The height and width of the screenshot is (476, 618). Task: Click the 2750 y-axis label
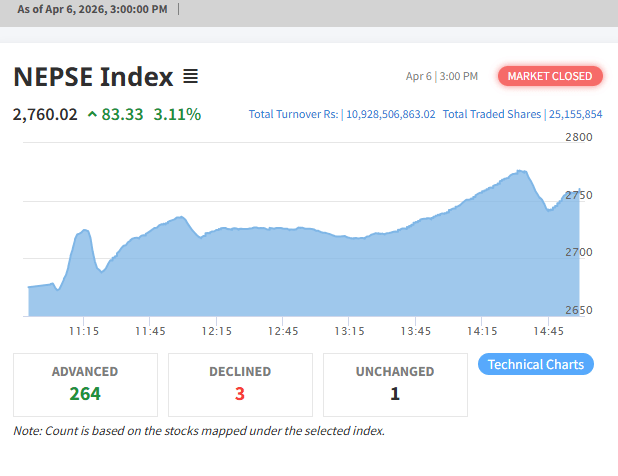[x=579, y=195]
